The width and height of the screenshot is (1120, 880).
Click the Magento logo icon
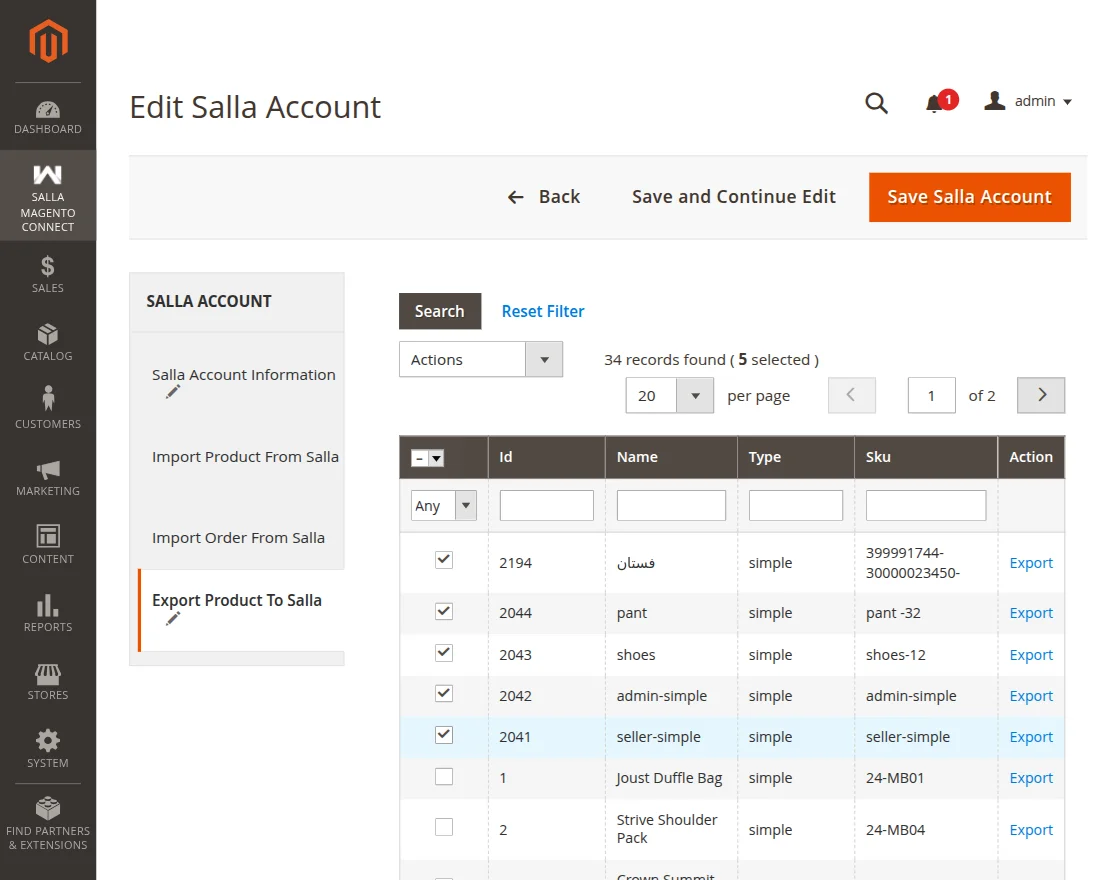[48, 41]
